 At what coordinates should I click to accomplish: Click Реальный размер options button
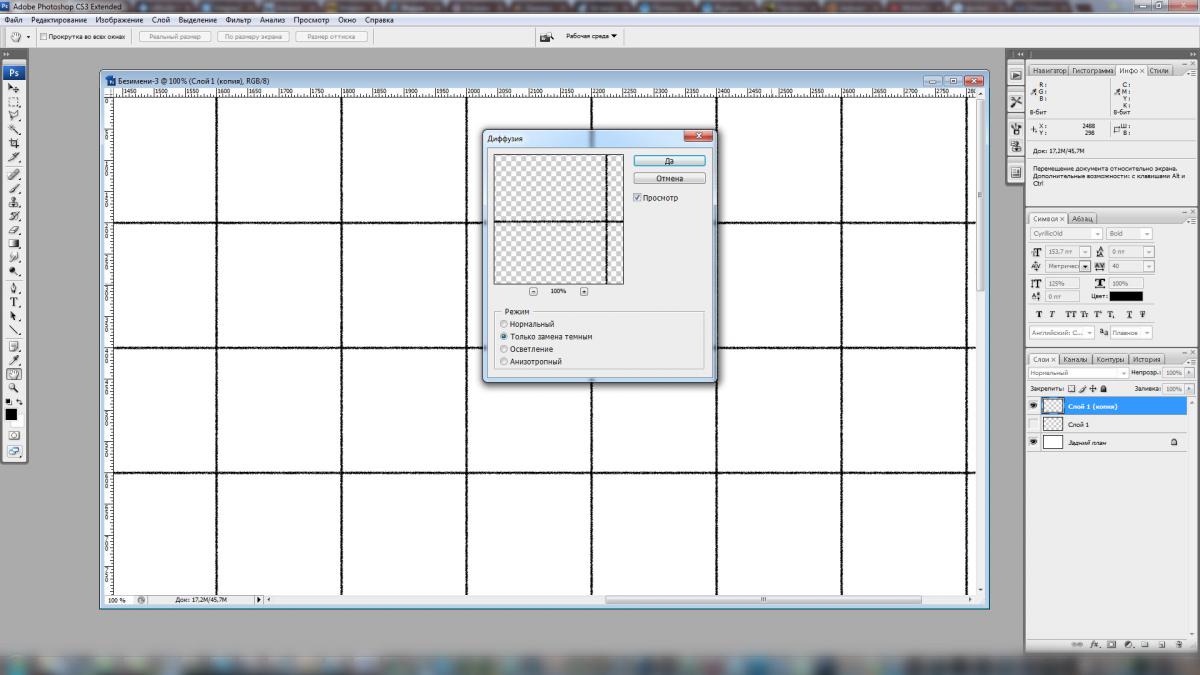pos(175,37)
